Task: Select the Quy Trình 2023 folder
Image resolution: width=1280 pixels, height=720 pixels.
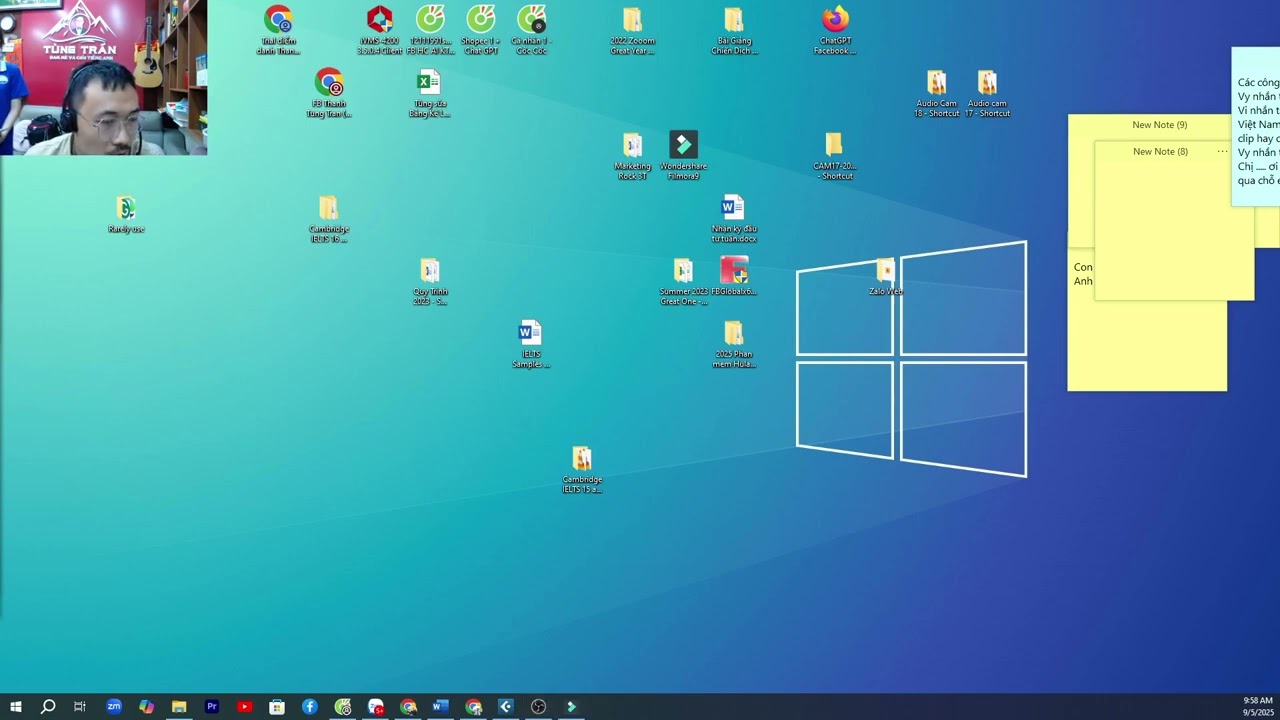Action: [x=430, y=282]
